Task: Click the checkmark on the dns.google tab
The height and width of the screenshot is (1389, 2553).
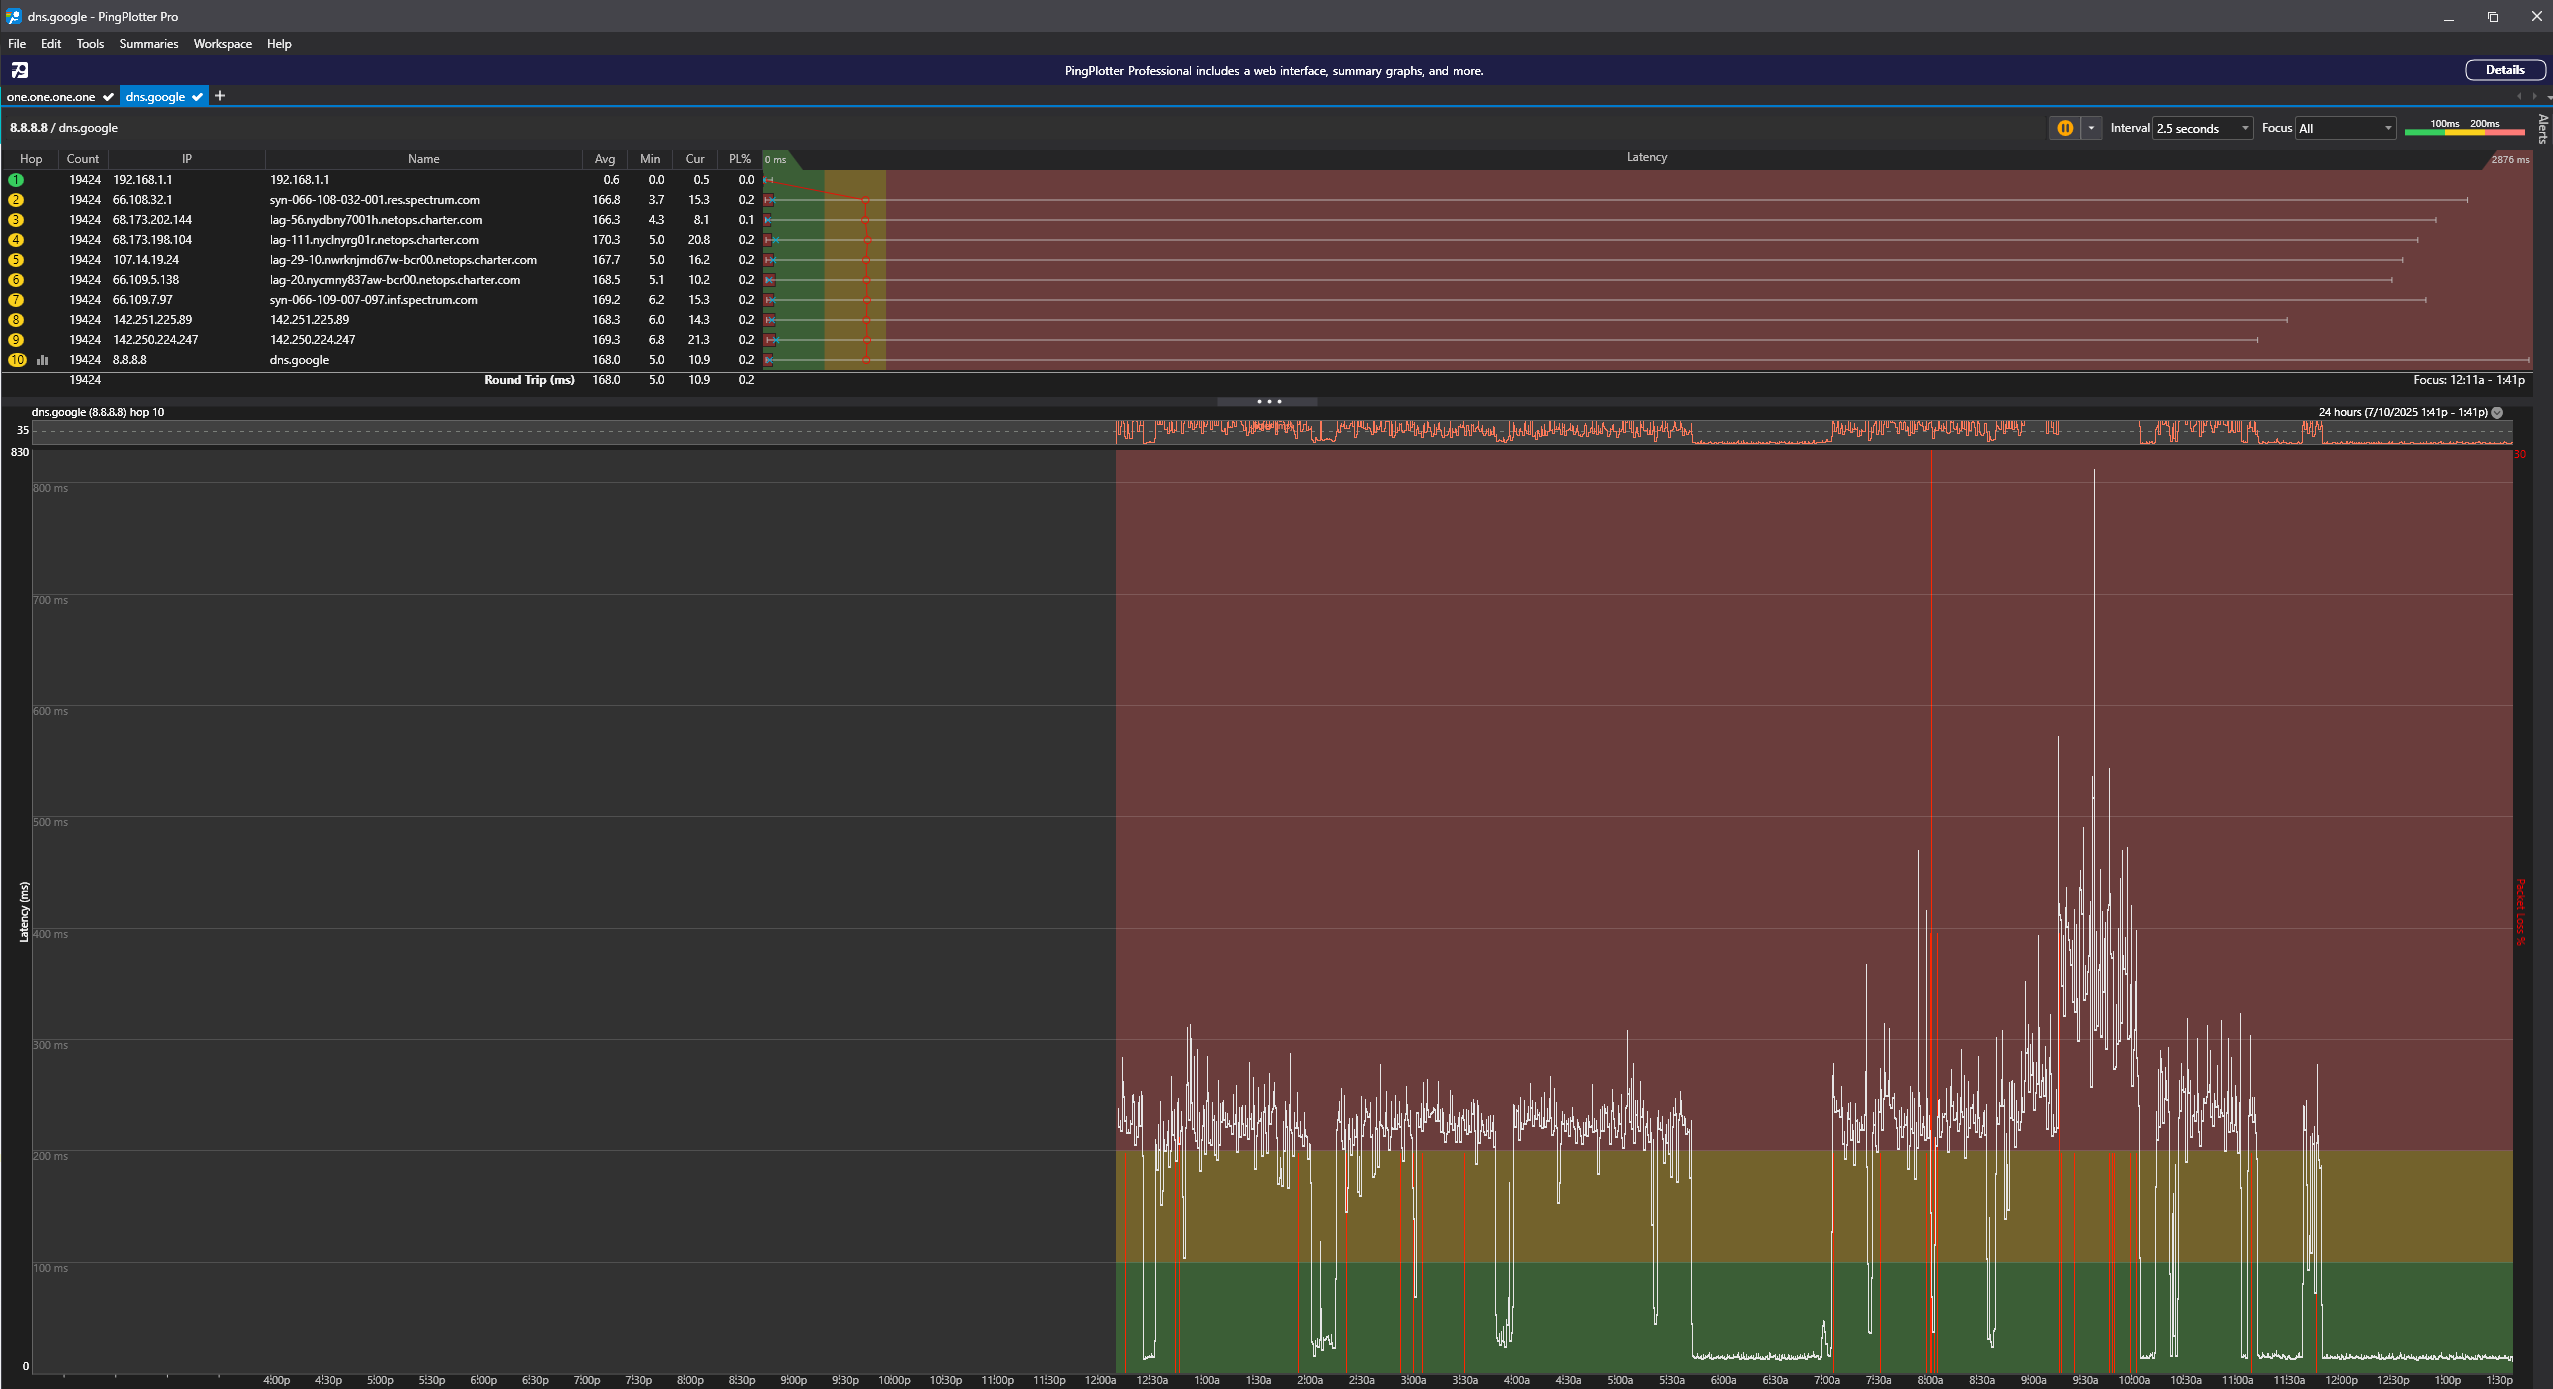Action: (197, 97)
